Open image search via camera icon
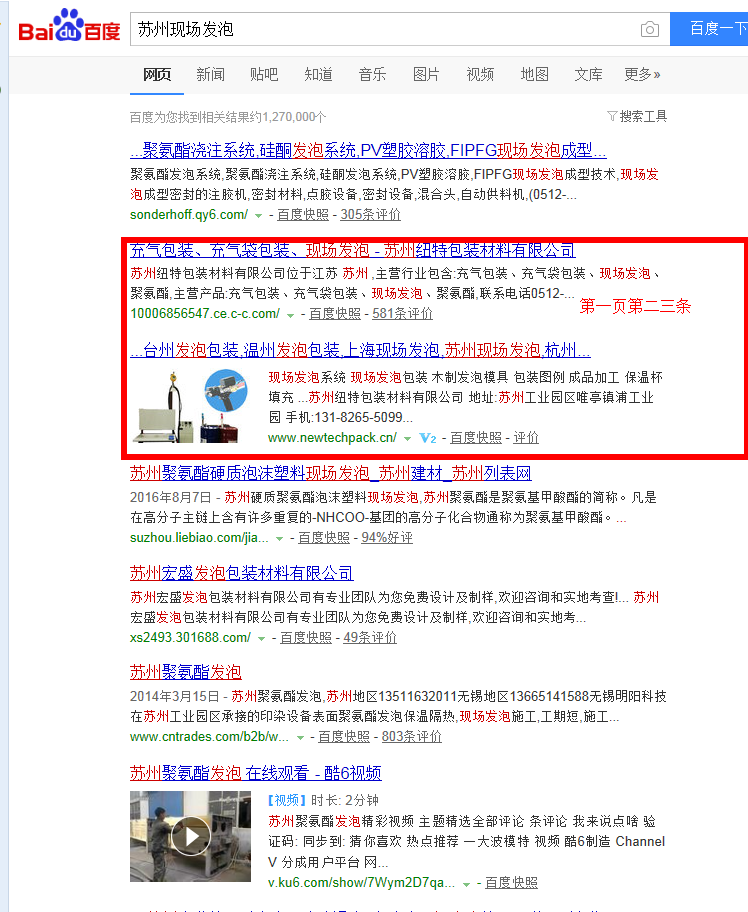Viewport: 748px width, 912px height. (x=650, y=30)
